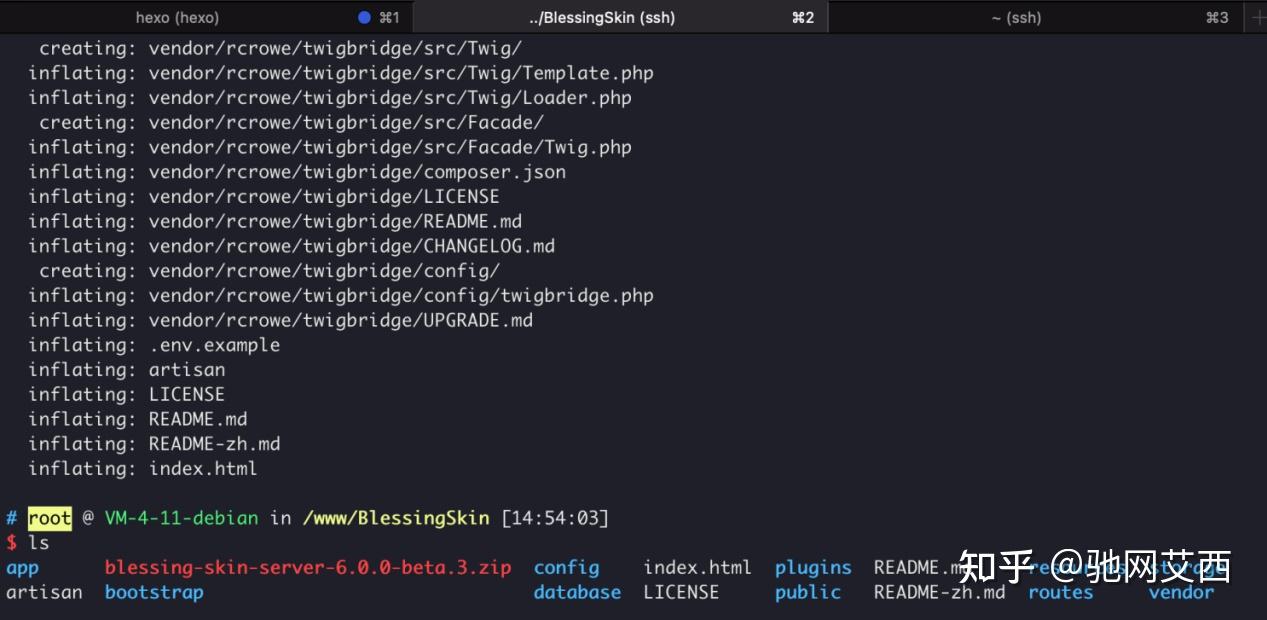Switch to the hexo (hexo) tab
The image size is (1267, 620).
pos(177,17)
